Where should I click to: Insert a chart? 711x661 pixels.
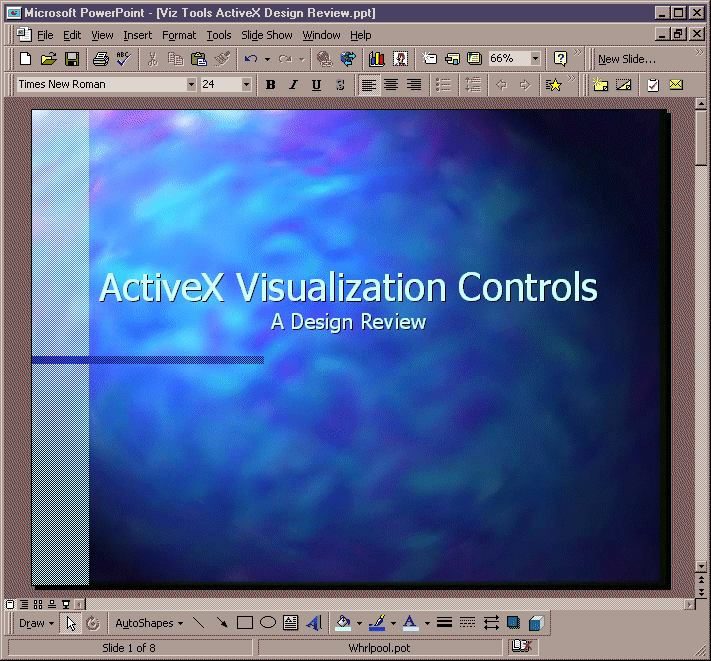tap(376, 58)
